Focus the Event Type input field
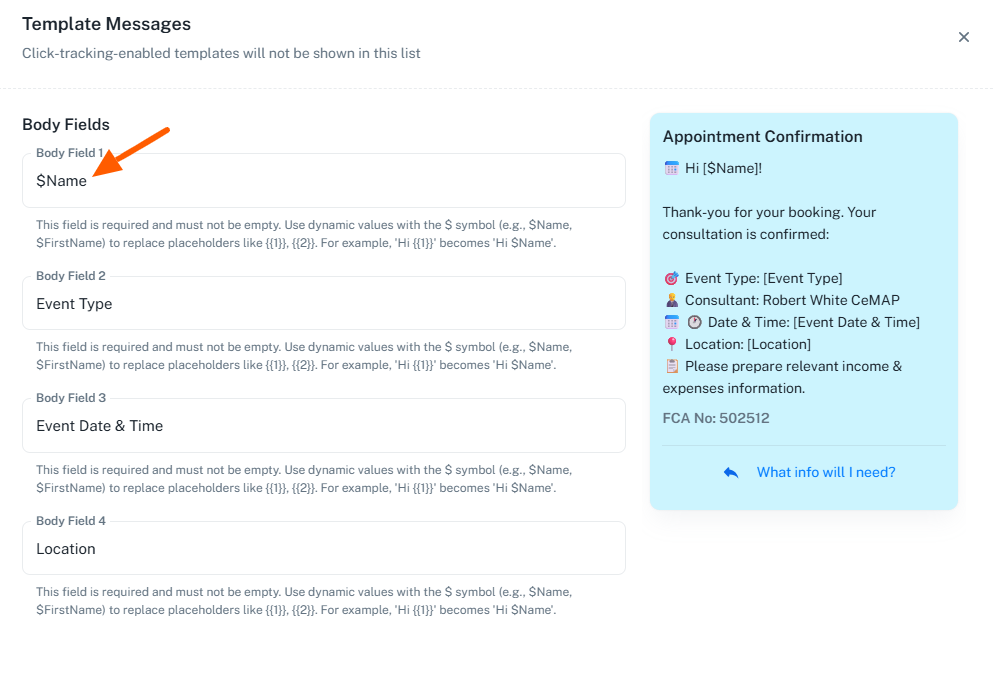Image resolution: width=994 pixels, height=680 pixels. [323, 304]
